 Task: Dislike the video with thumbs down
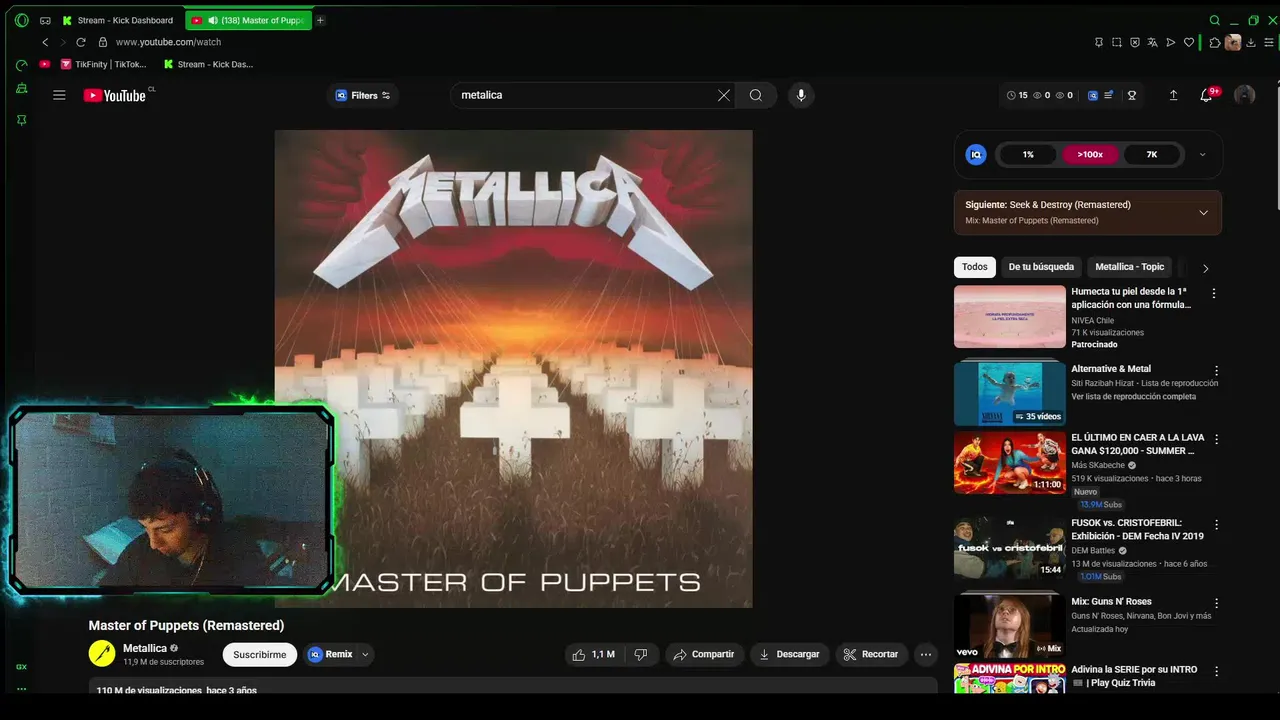point(641,654)
